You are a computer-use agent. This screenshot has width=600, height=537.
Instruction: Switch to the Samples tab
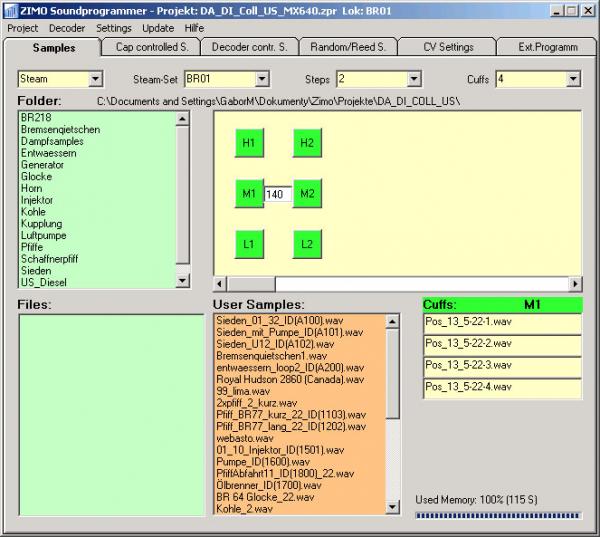(x=54, y=48)
